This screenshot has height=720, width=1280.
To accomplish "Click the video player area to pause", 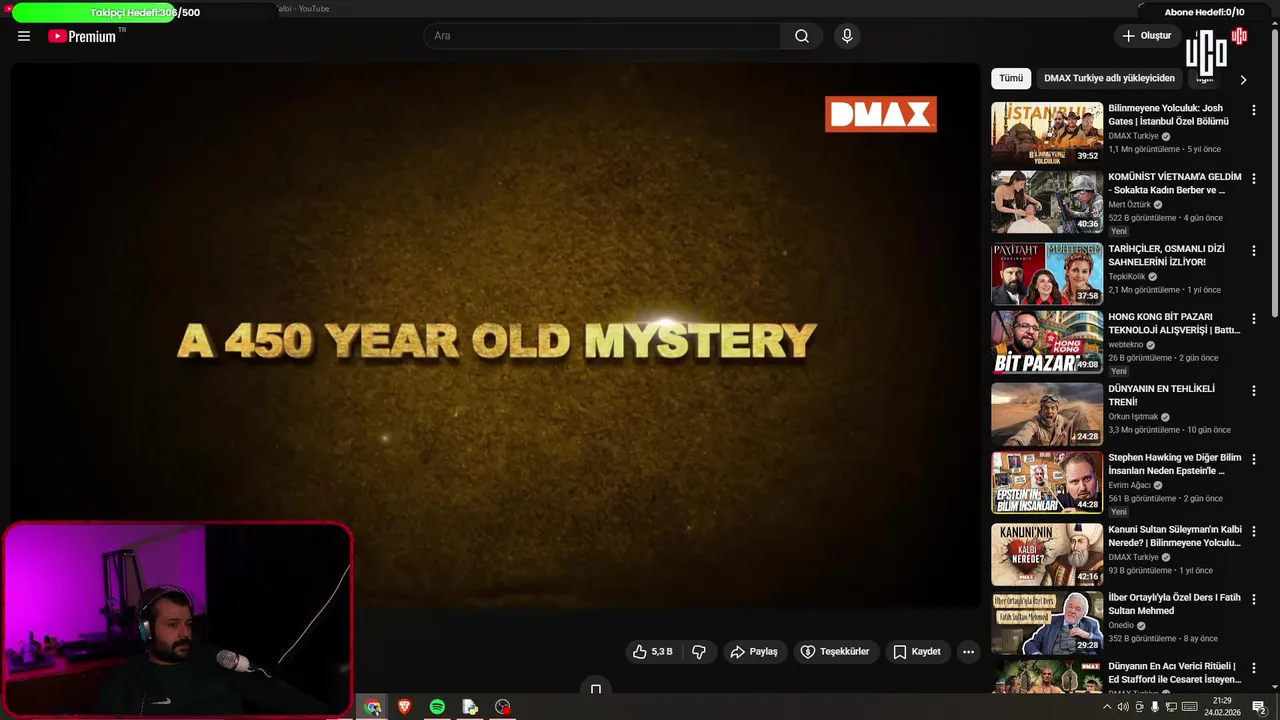I will 496,335.
